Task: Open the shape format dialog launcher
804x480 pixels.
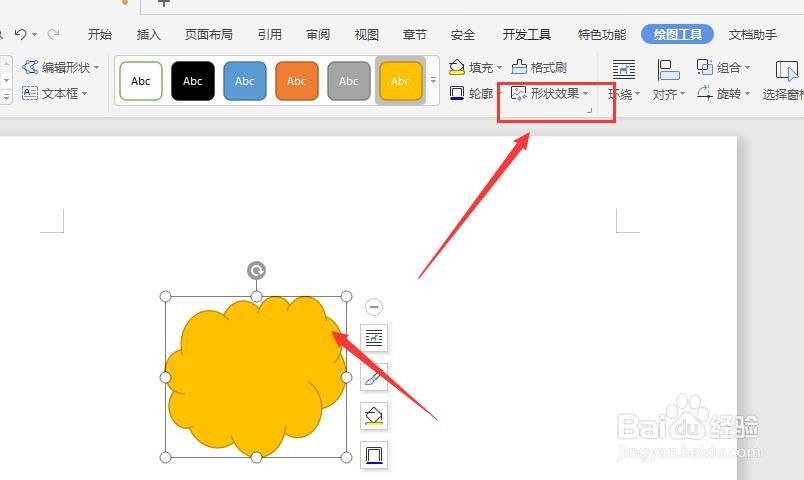Action: click(589, 110)
